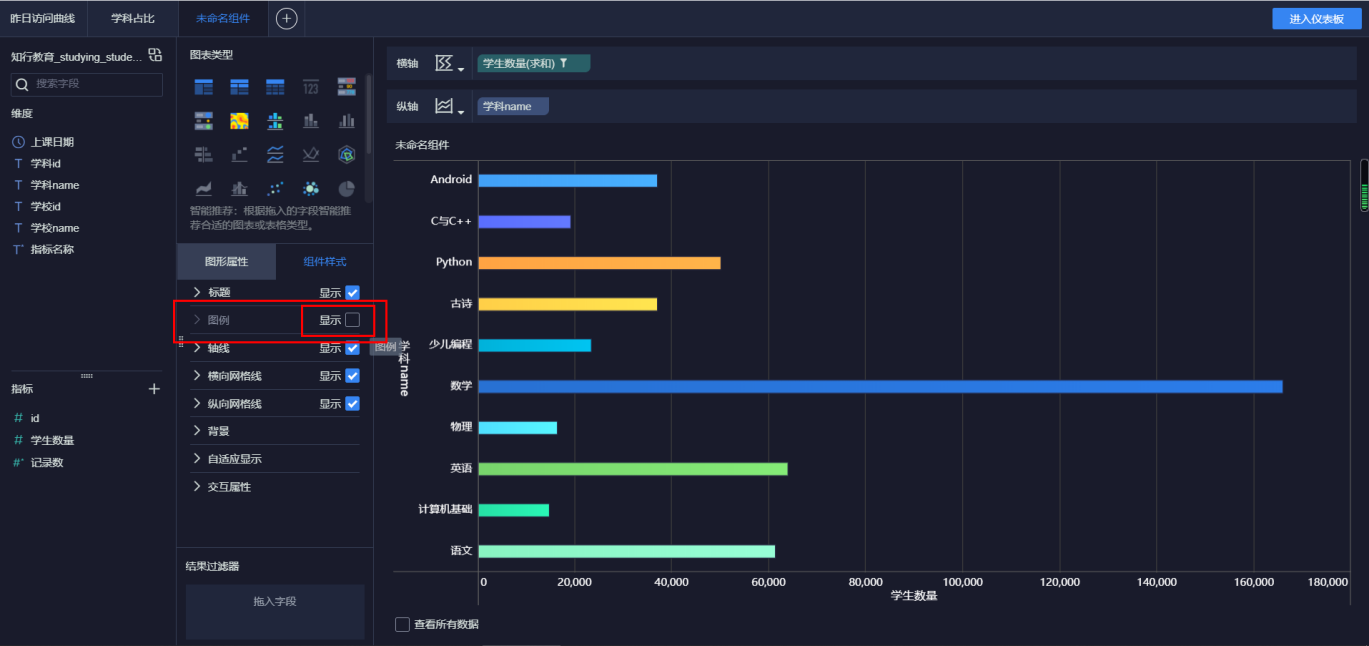The width and height of the screenshot is (1369, 646).
Task: Toggle 横向网格线 显示 checkbox
Action: click(x=352, y=376)
